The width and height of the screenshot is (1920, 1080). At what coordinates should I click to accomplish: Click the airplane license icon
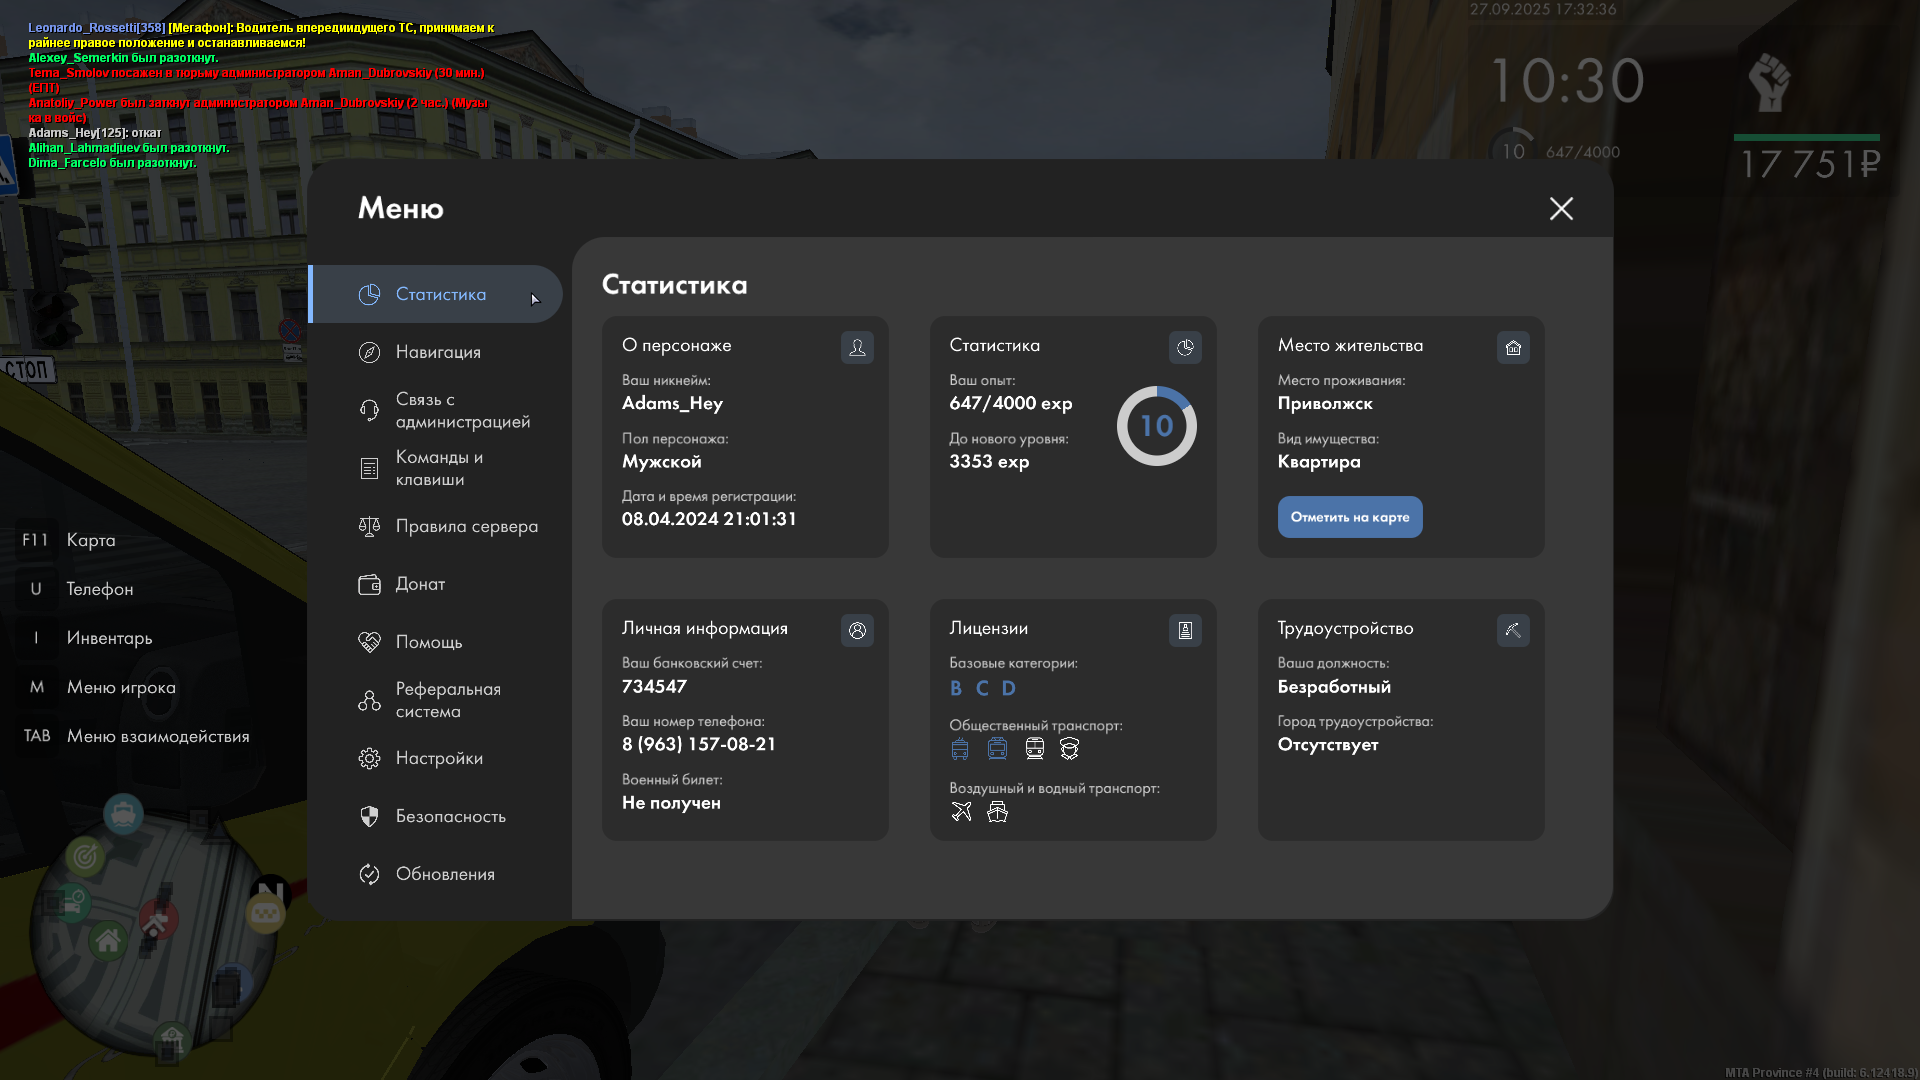click(961, 812)
